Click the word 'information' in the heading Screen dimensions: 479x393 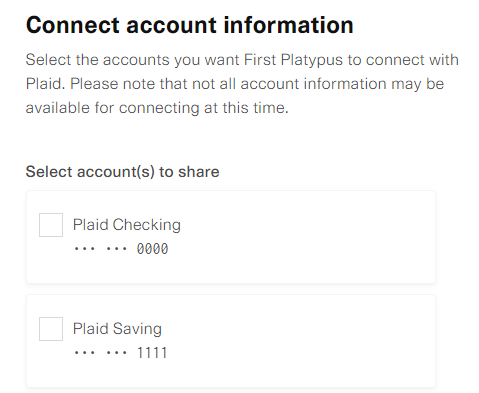coord(288,25)
